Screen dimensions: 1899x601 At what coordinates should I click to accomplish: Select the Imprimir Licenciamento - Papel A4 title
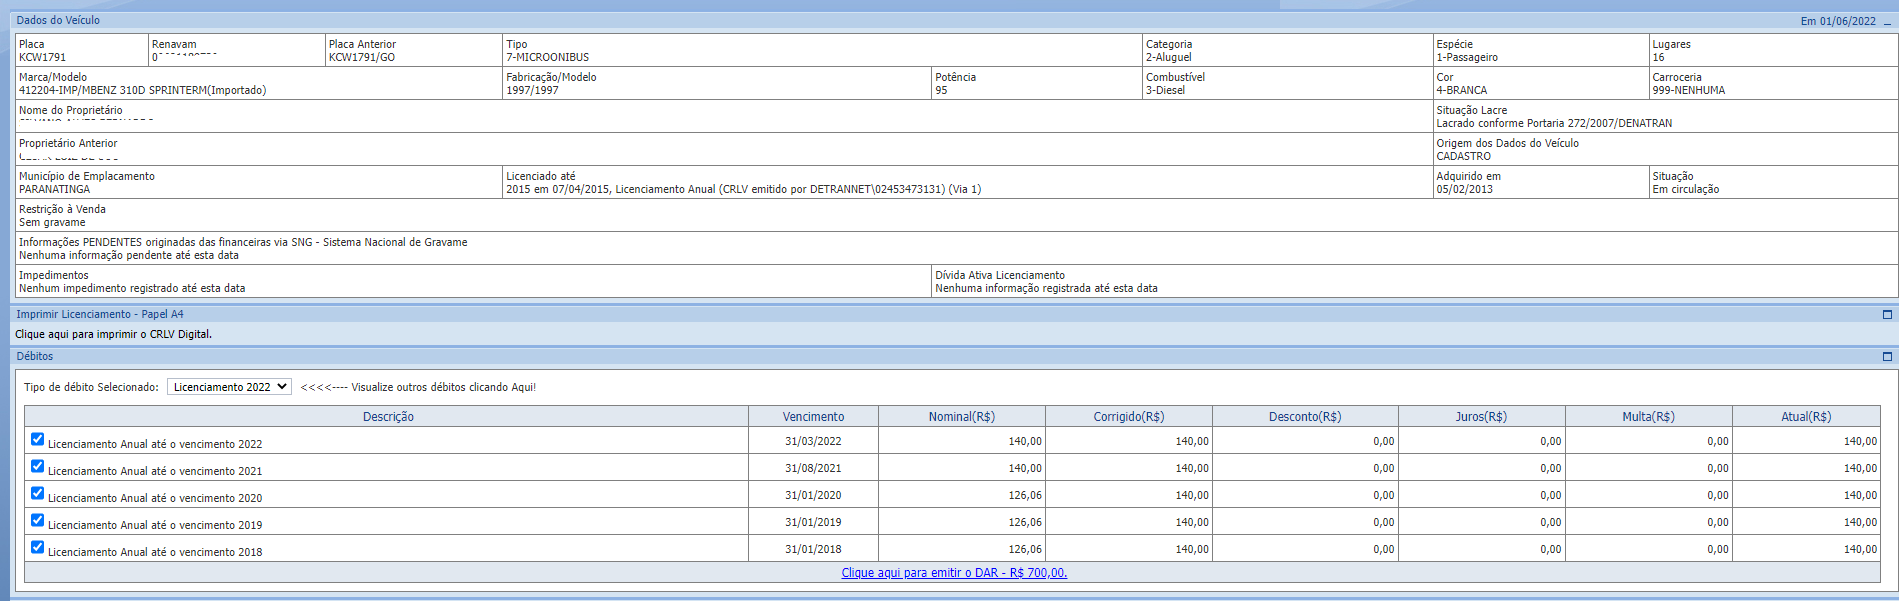pyautogui.click(x=100, y=314)
